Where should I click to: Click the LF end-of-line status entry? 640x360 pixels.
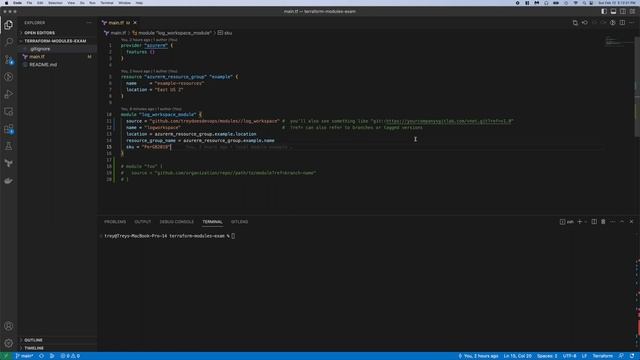pyautogui.click(x=584, y=356)
